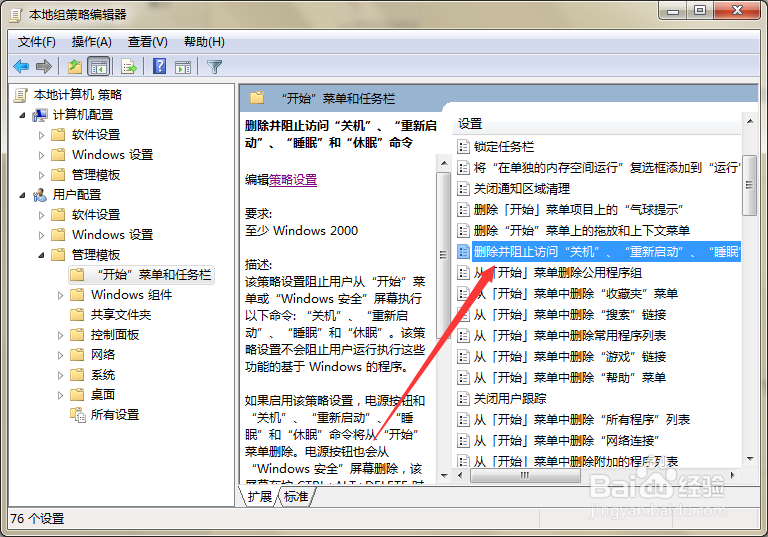Viewport: 768px width, 537px height.
Task: Click the Filter funnel toolbar icon
Action: point(215,67)
